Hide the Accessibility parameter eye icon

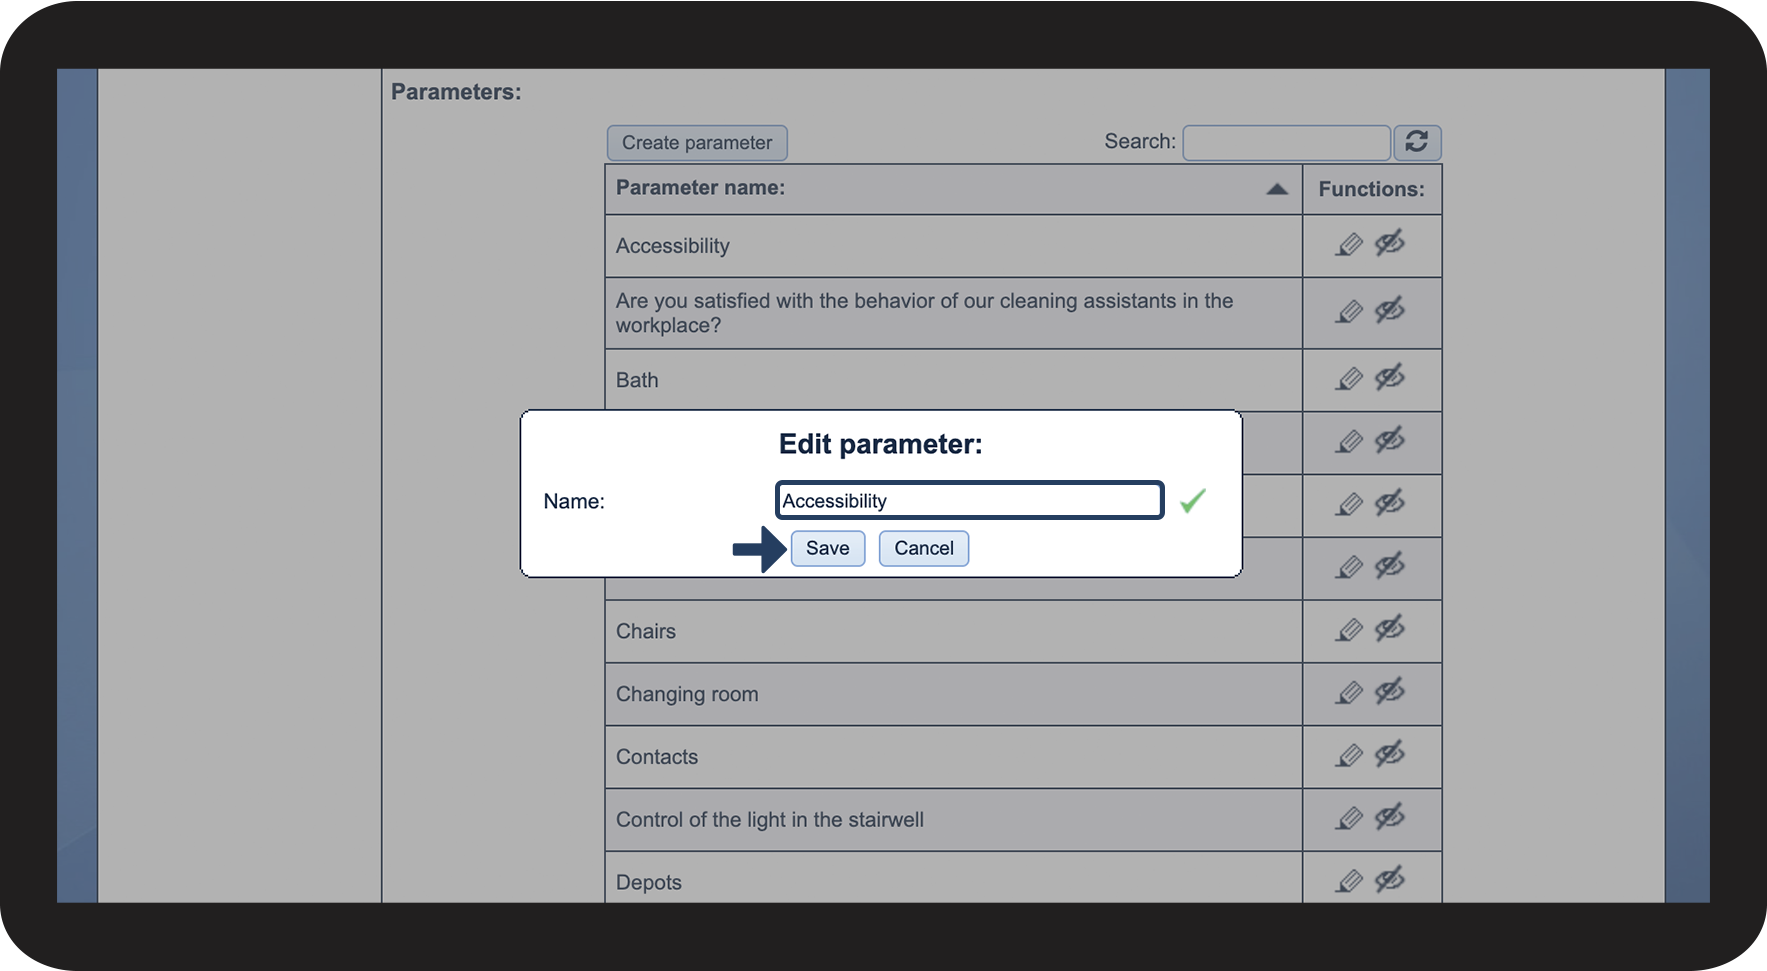coord(1390,243)
